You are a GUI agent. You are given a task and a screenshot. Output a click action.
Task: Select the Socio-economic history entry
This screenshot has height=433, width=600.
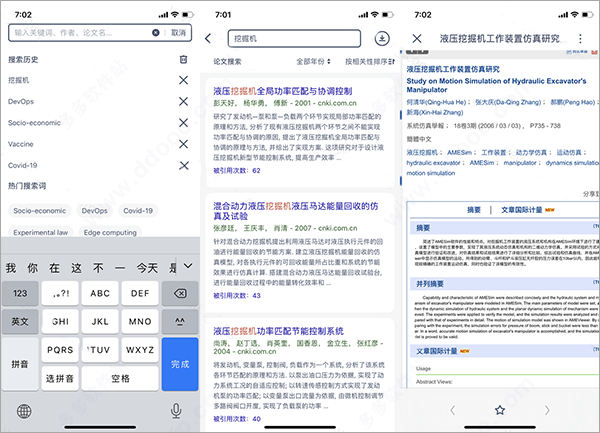click(x=34, y=123)
